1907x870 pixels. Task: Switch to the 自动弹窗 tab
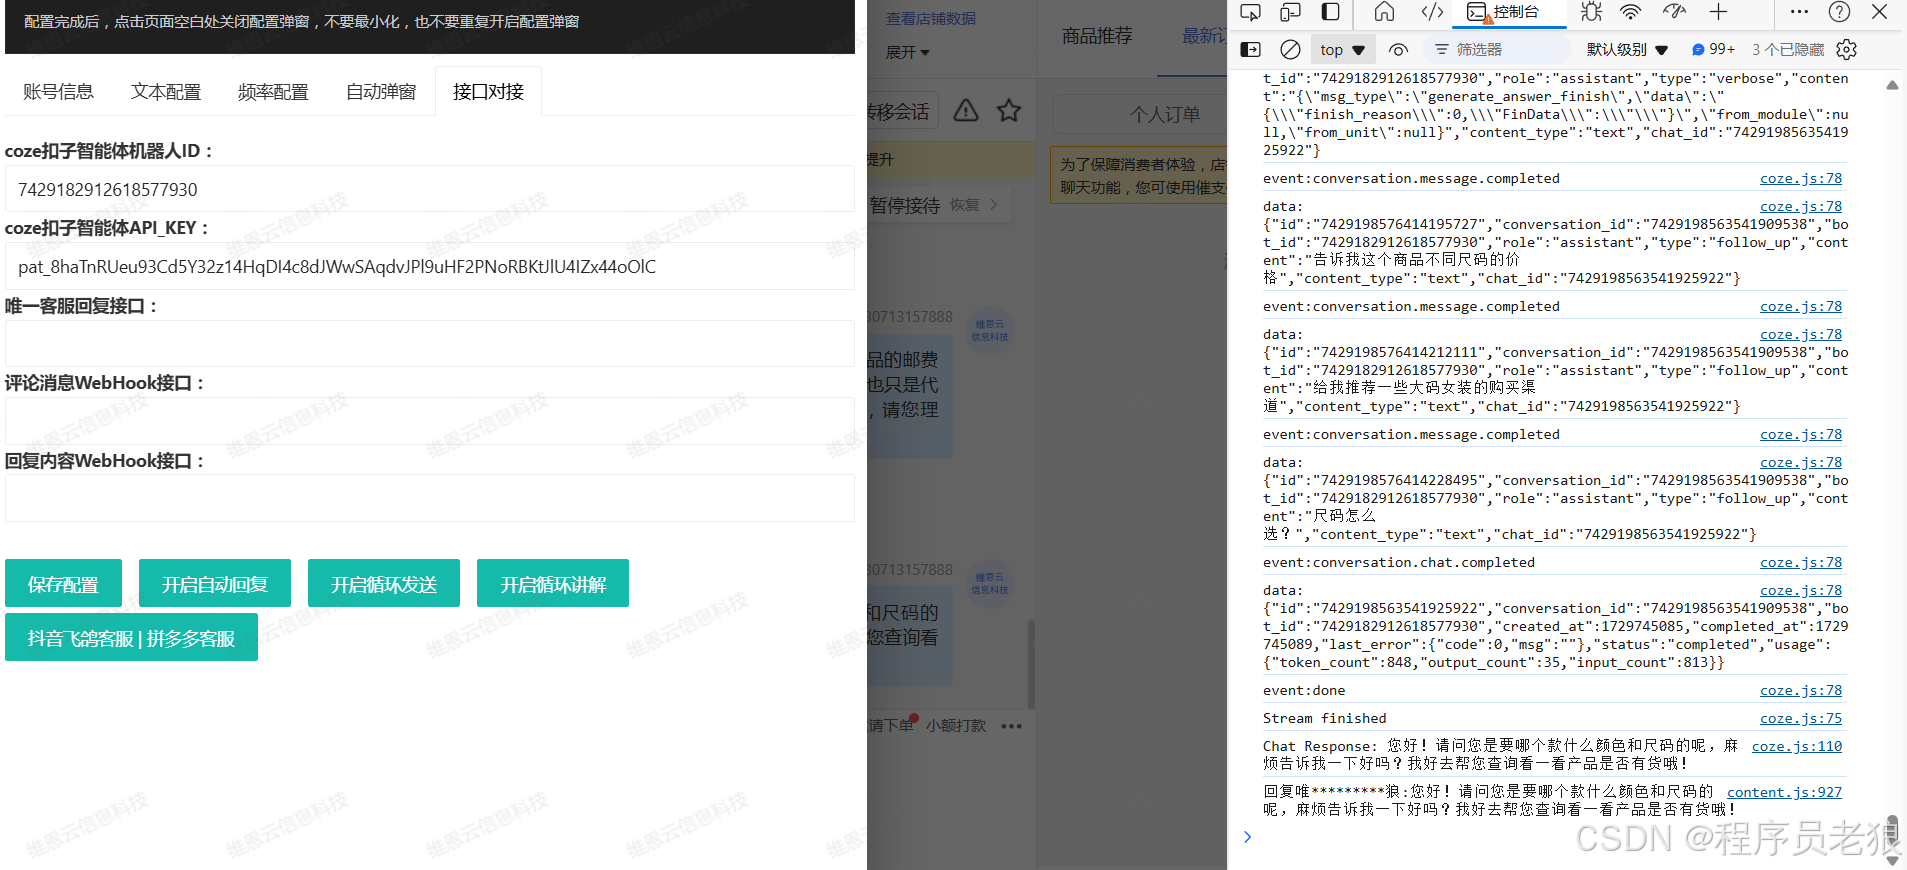click(x=381, y=92)
